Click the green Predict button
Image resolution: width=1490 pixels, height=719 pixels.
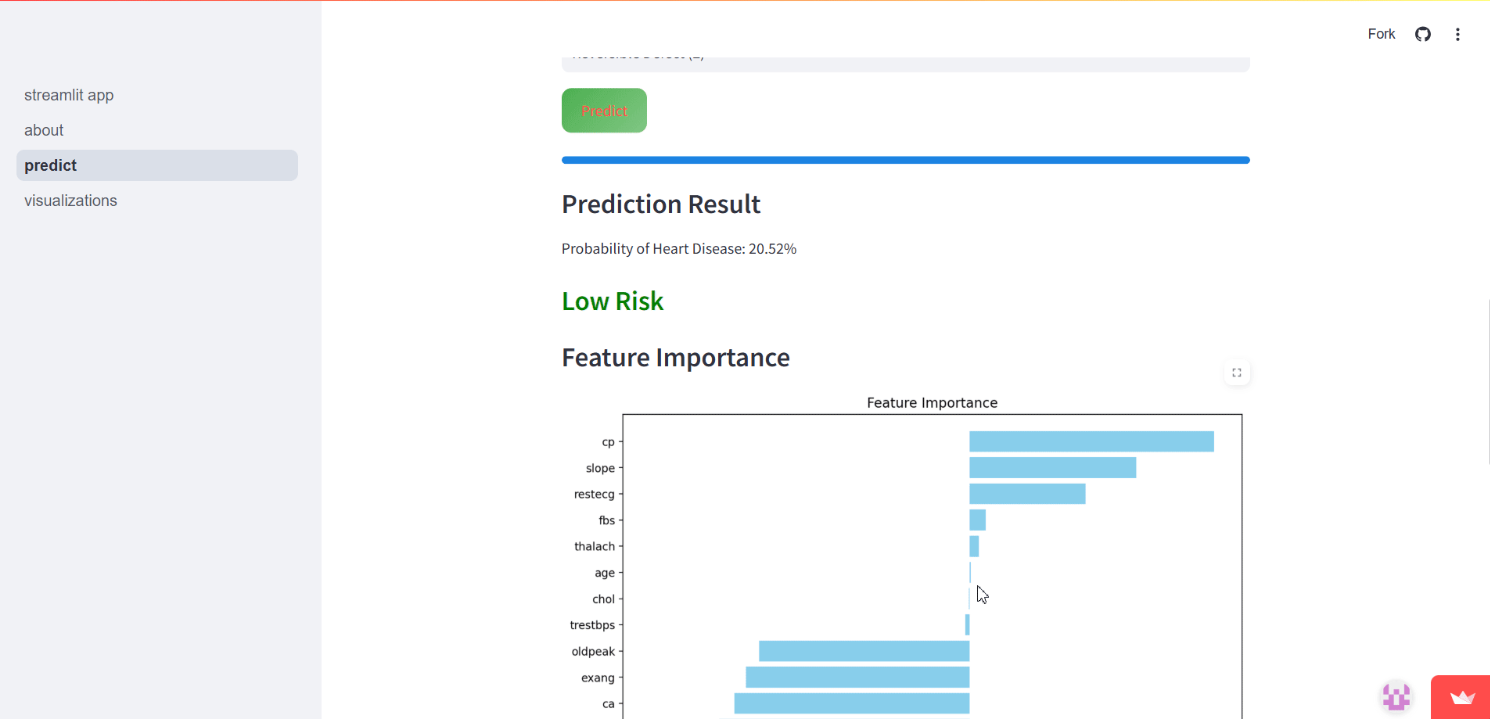pyautogui.click(x=604, y=110)
